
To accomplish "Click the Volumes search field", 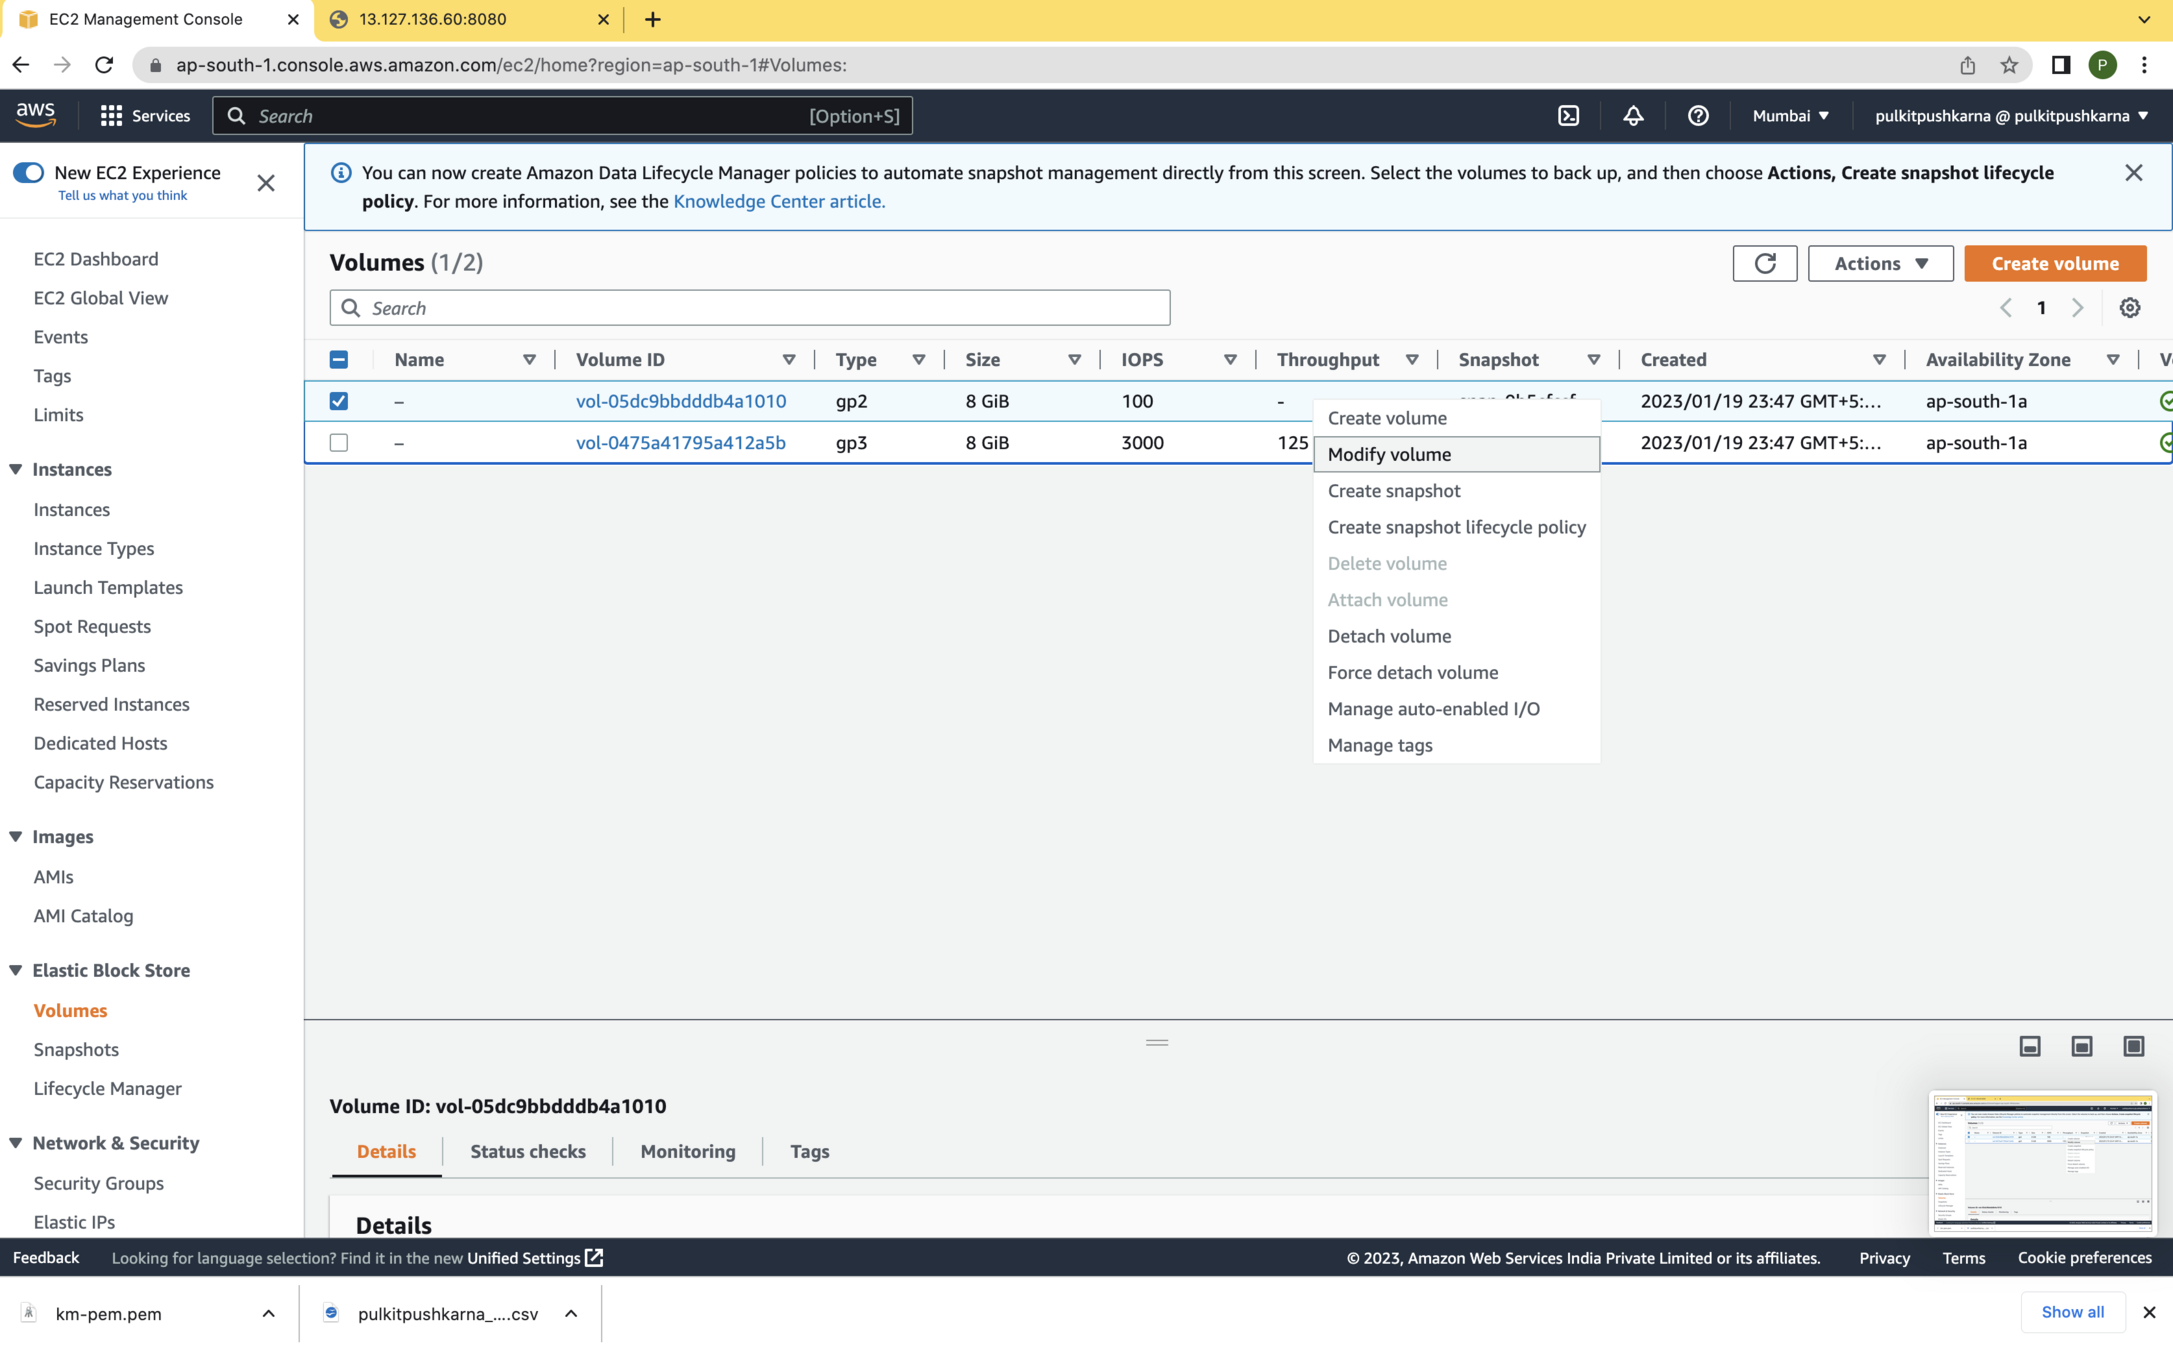I will tap(750, 308).
